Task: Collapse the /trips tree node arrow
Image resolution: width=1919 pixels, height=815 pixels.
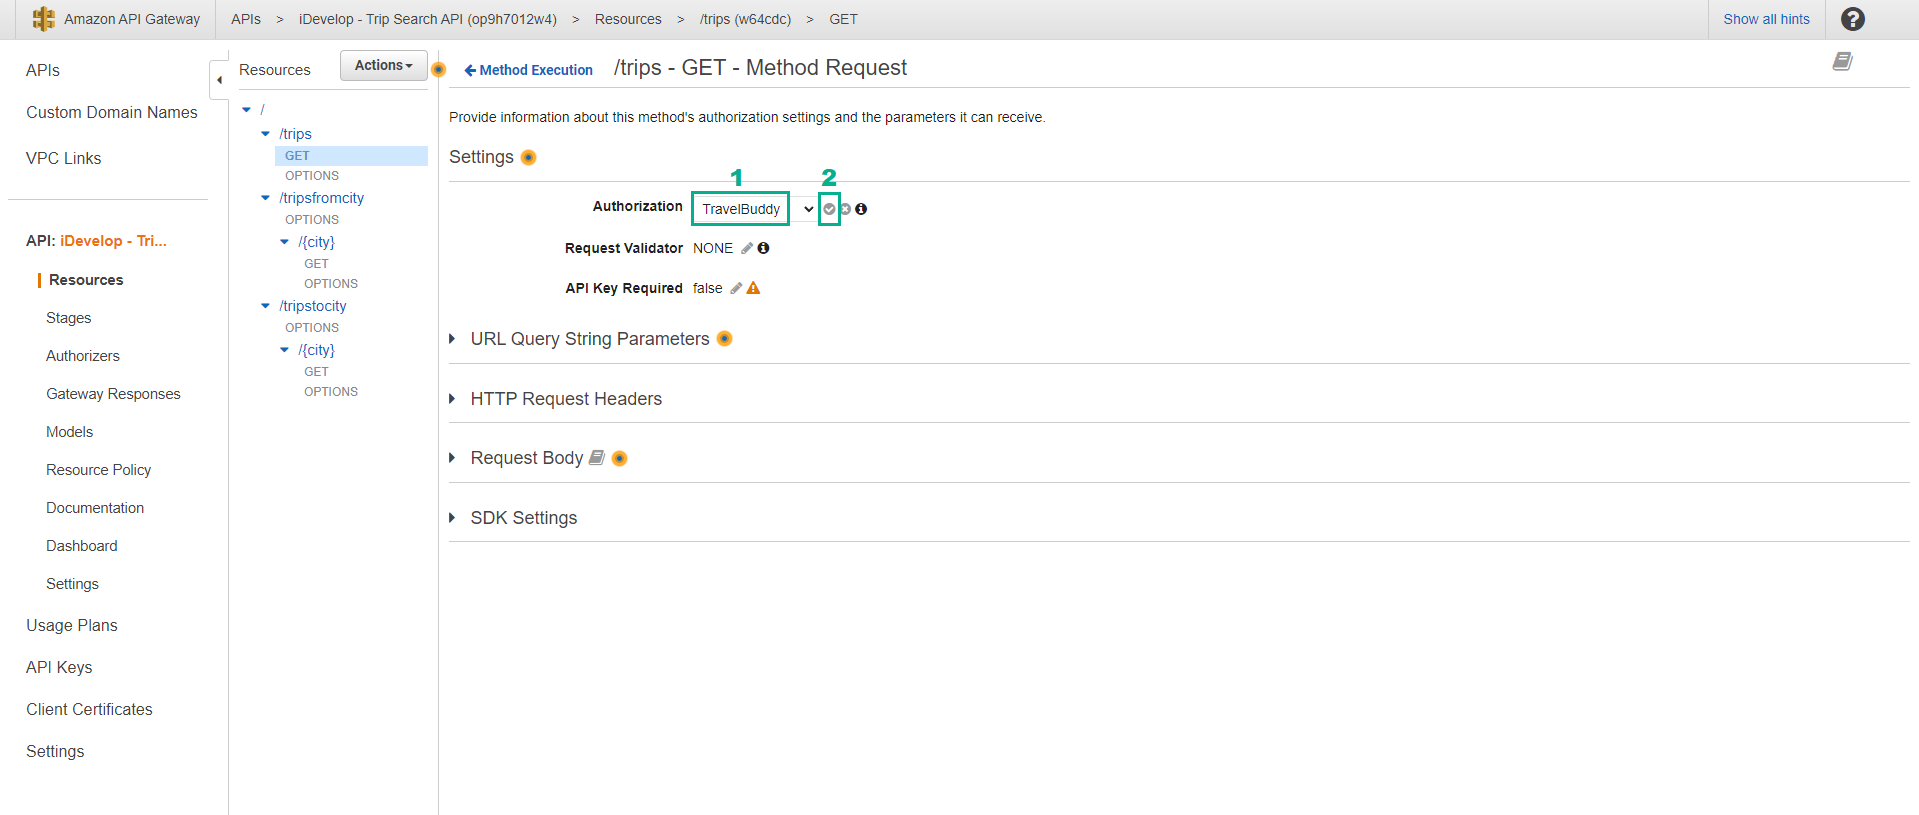Action: [265, 134]
